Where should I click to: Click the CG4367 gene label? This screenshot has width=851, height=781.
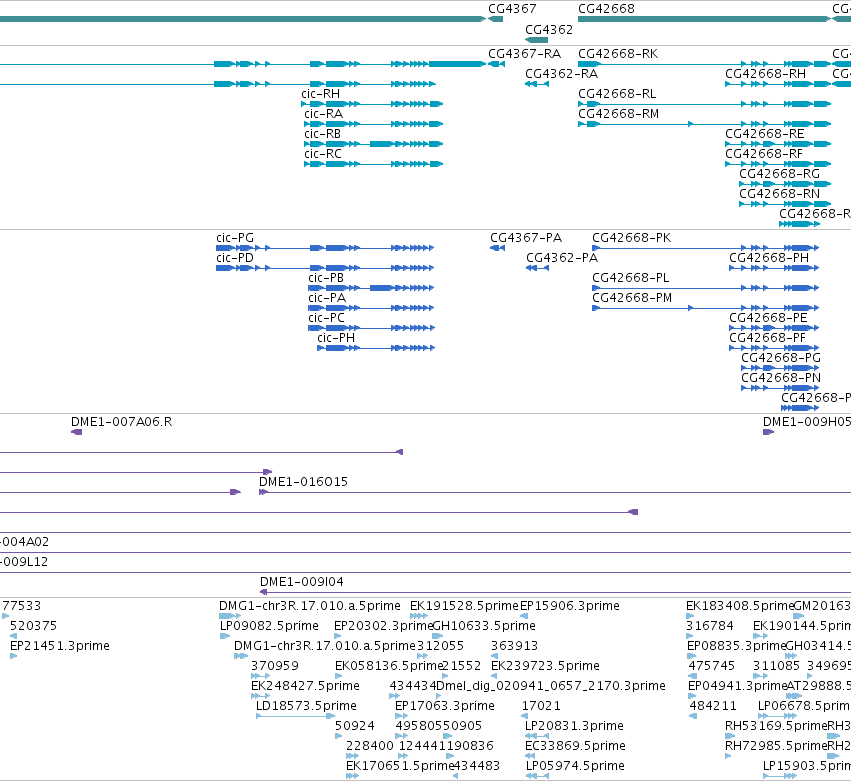pos(512,9)
